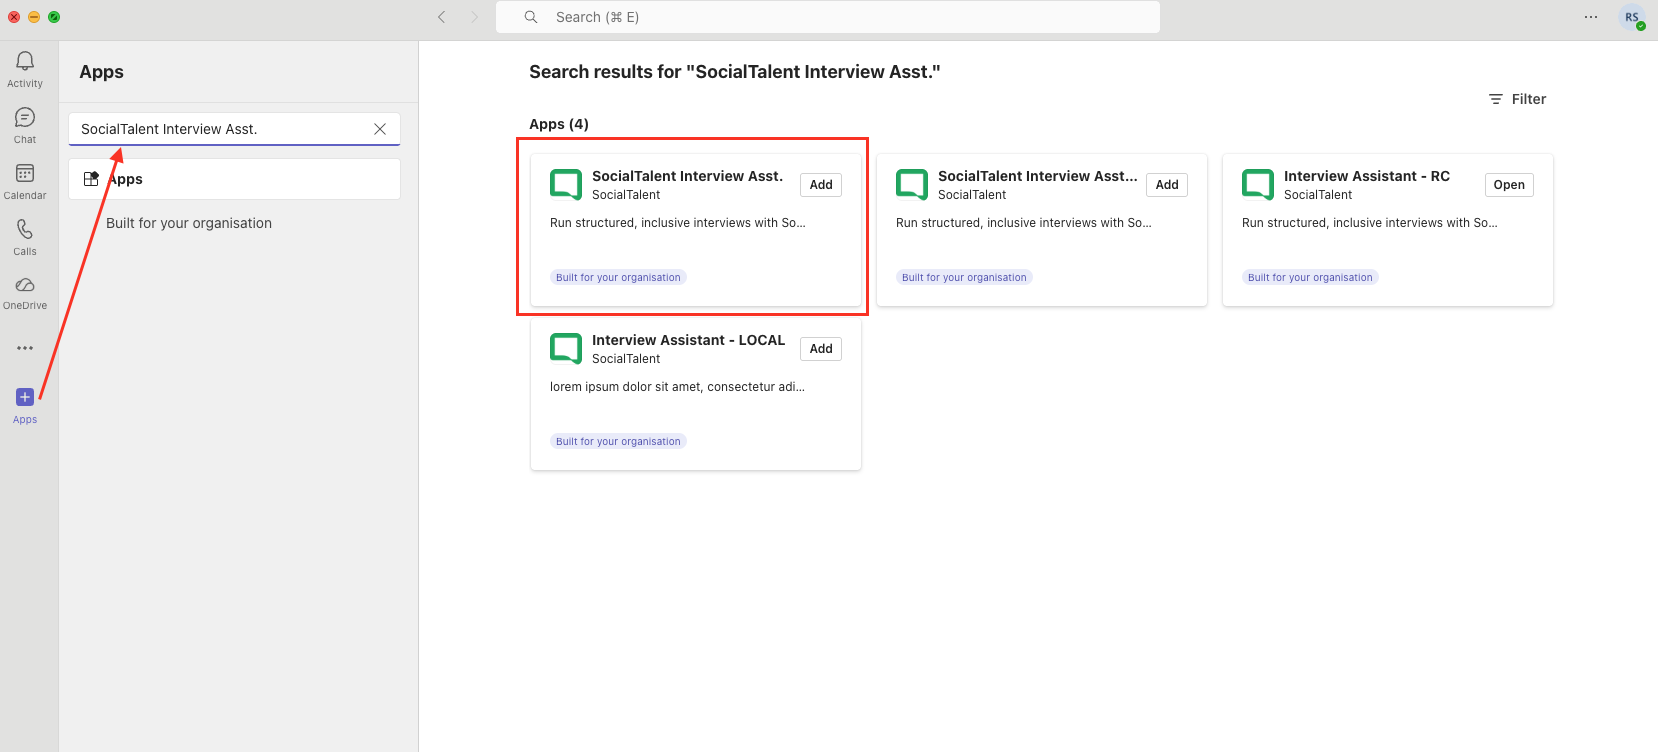The height and width of the screenshot is (752, 1658).
Task: Click SocialTalent publisher under Interview Assistant - LOCAL
Action: coord(626,359)
